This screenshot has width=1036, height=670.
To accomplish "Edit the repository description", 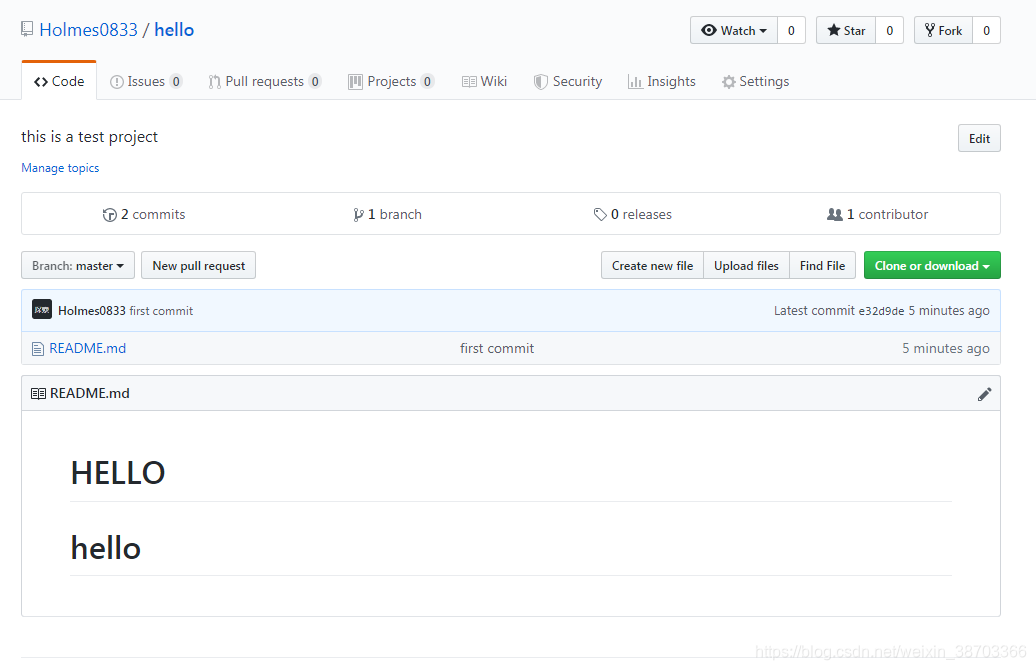I will [x=979, y=139].
